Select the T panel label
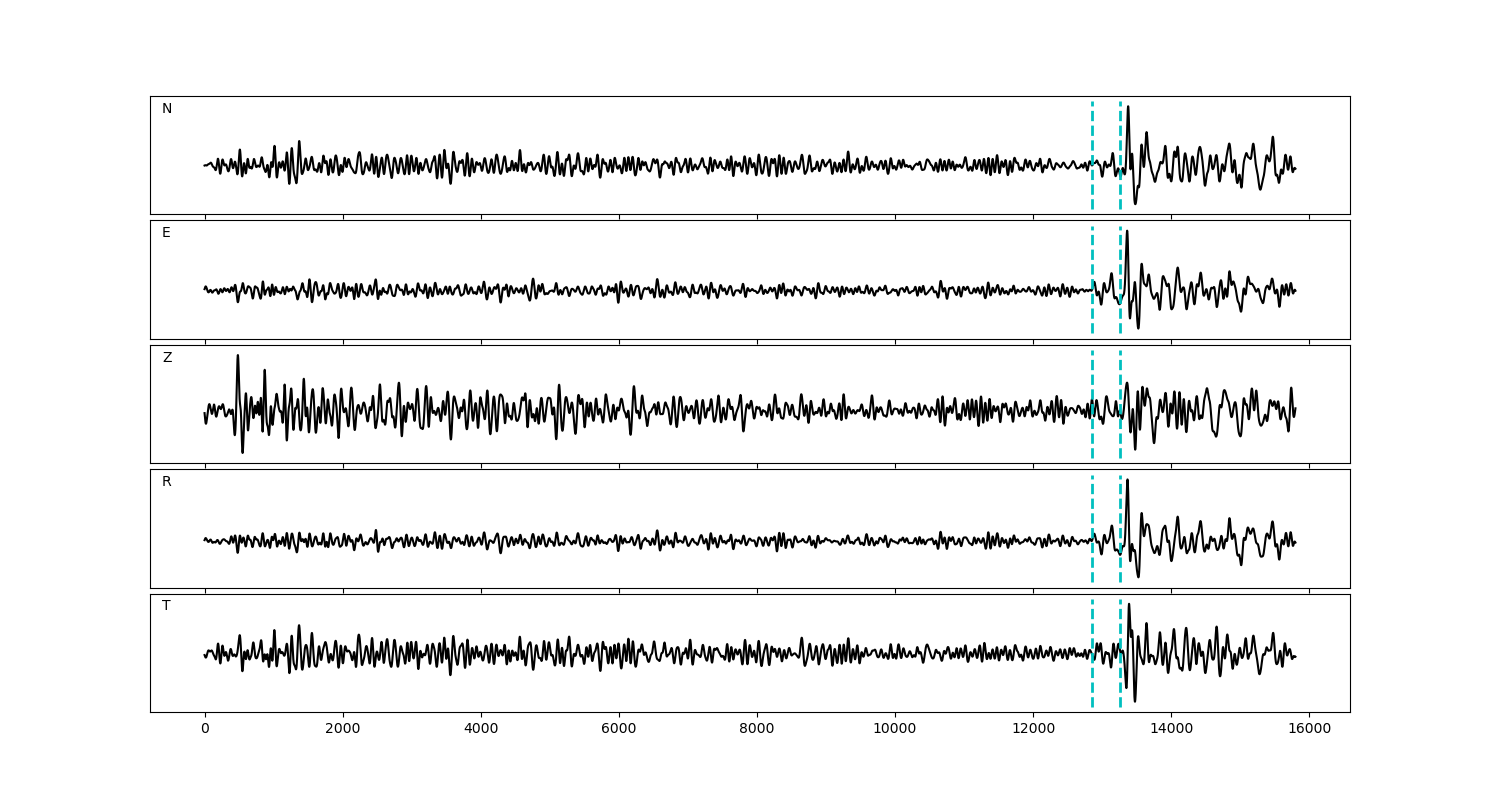The width and height of the screenshot is (1500, 800). tap(166, 606)
